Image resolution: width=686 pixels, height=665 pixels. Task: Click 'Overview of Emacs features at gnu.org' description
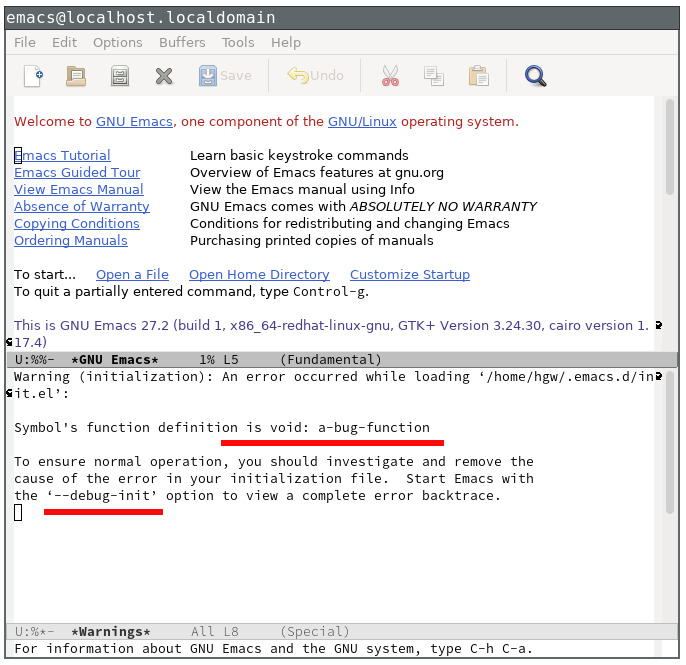coord(317,172)
